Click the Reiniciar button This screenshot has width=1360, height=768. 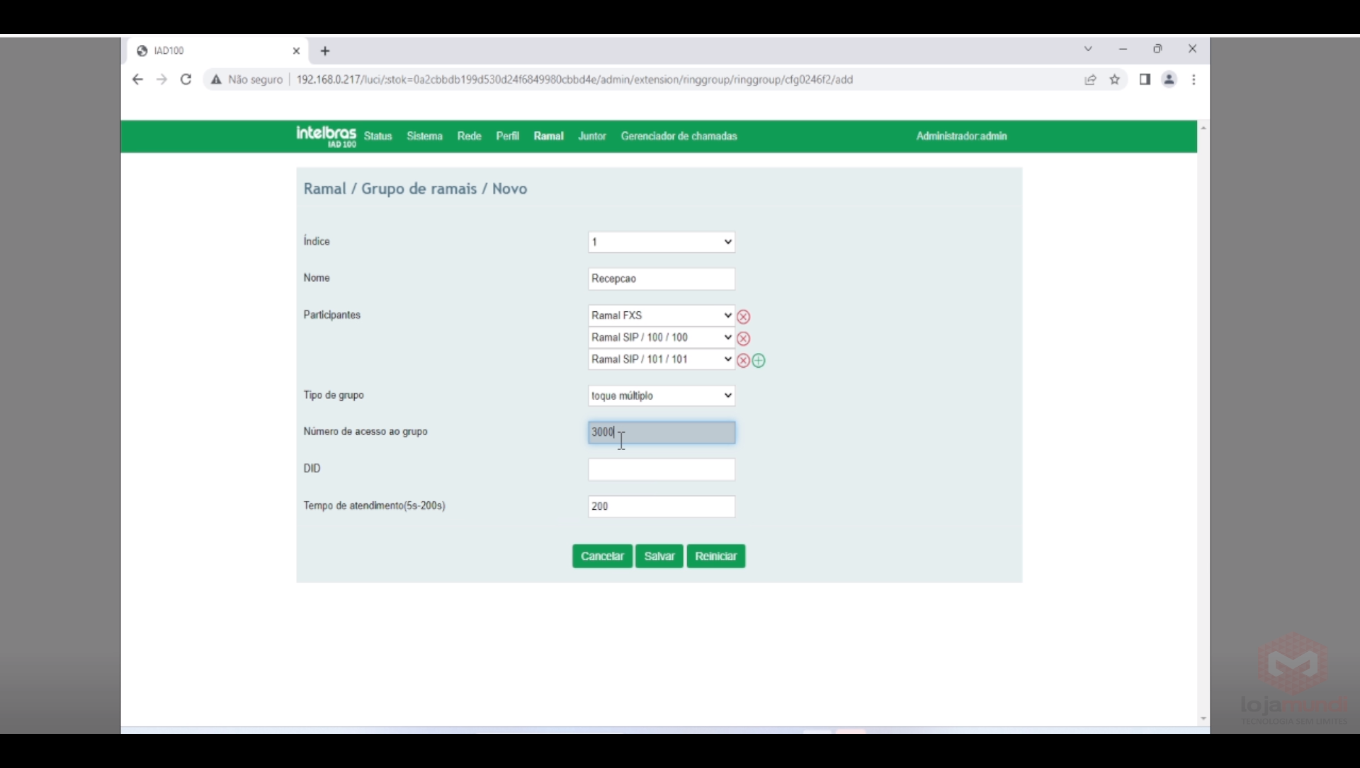click(716, 556)
